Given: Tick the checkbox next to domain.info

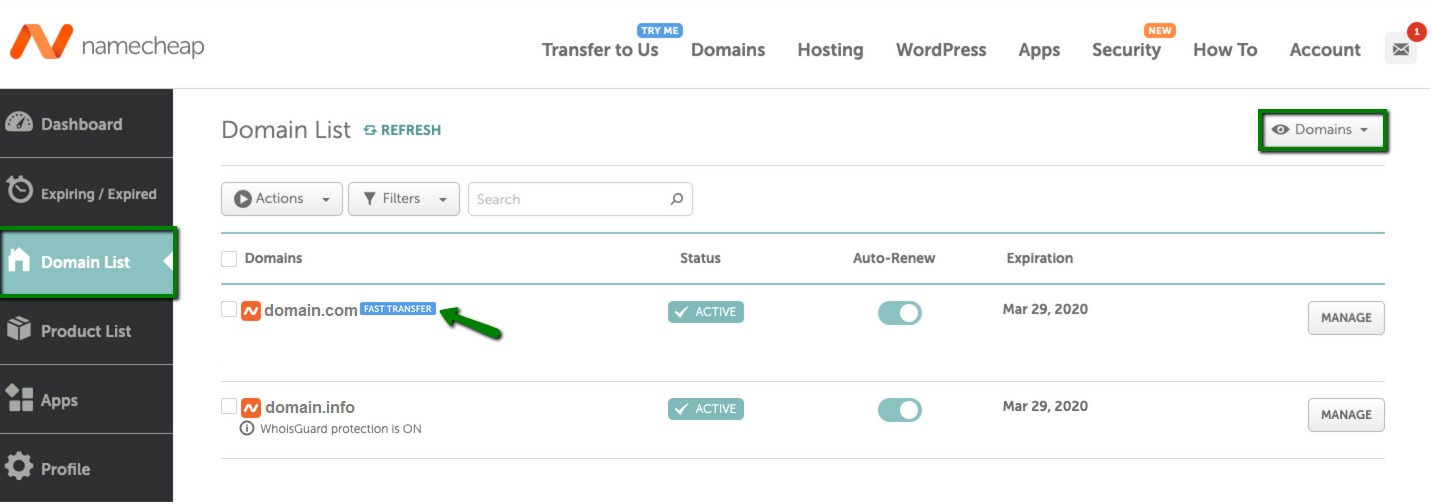Looking at the screenshot, I should (x=229, y=406).
